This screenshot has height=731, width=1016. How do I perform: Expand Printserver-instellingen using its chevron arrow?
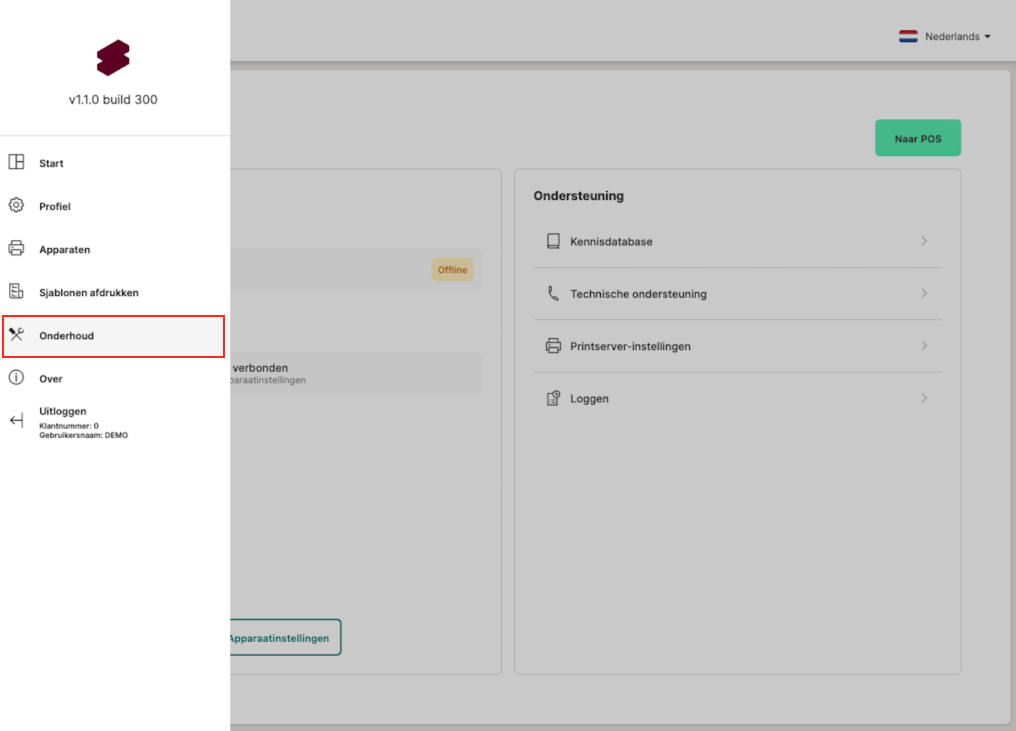(924, 346)
